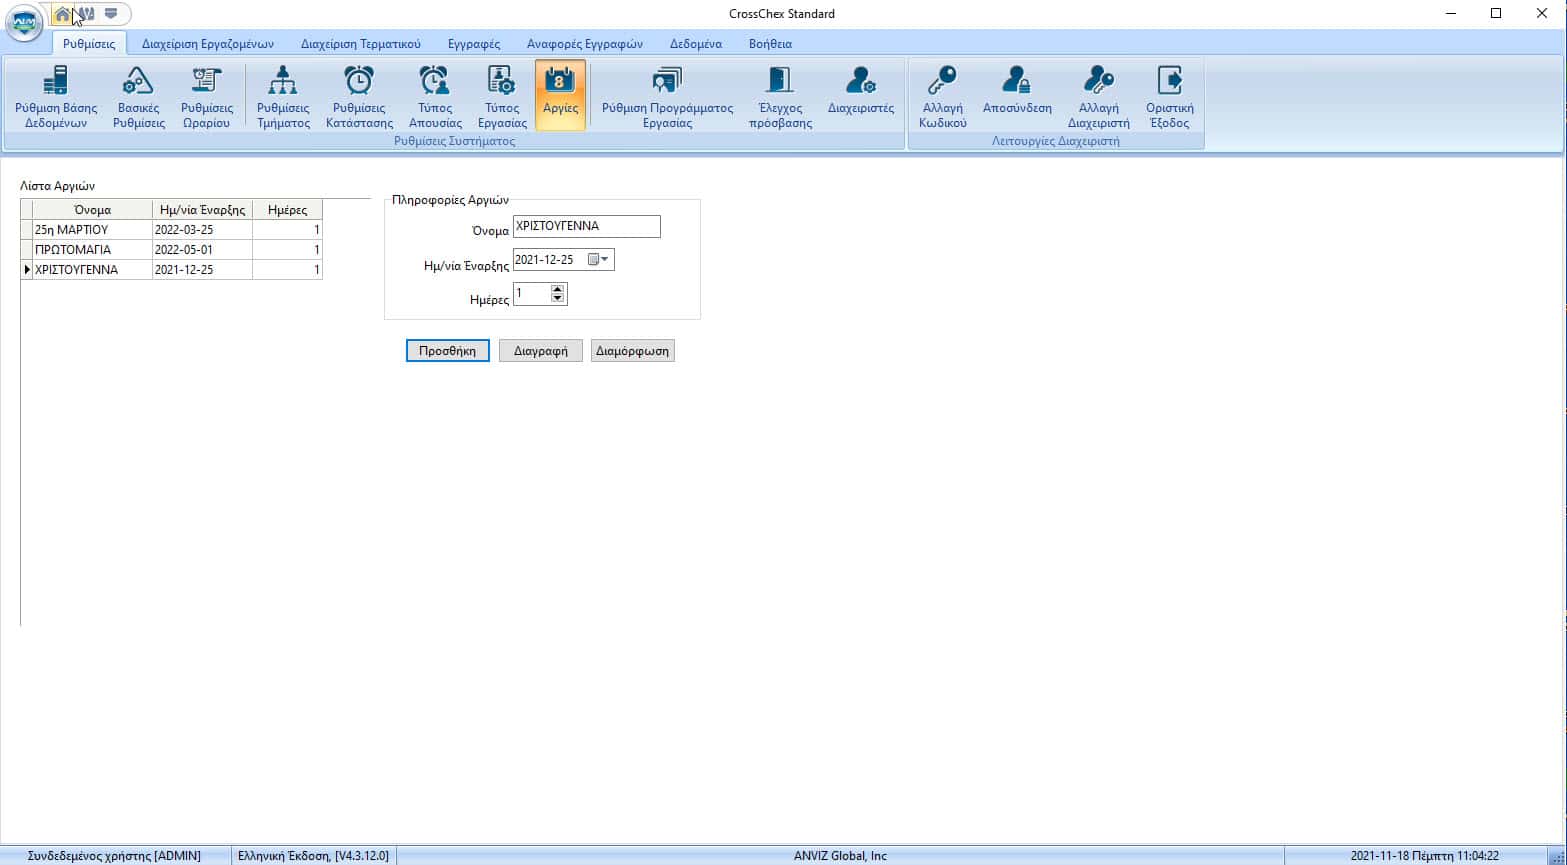The width and height of the screenshot is (1567, 865).
Task: Close the CrossChex Standard window
Action: point(1542,13)
